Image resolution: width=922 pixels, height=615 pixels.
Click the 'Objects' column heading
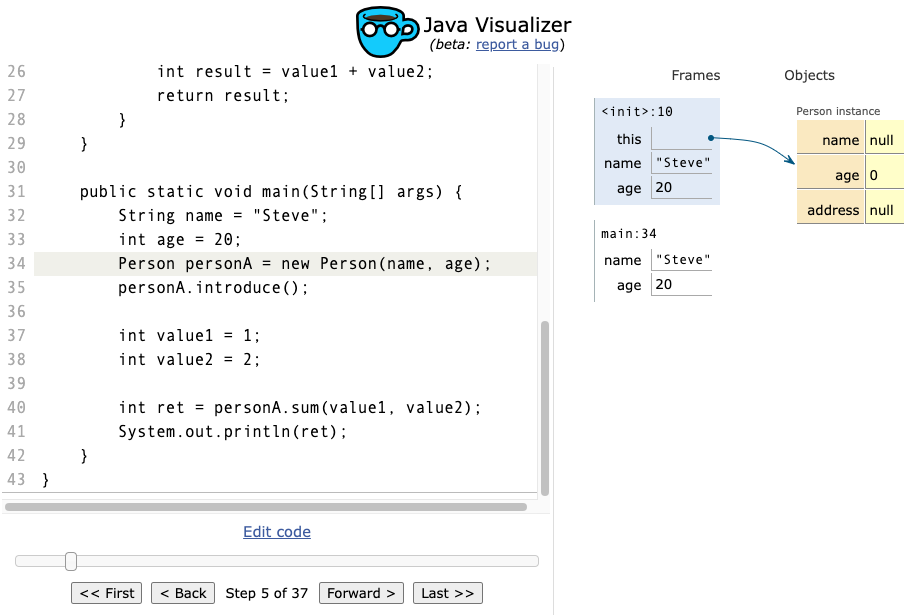click(x=809, y=75)
